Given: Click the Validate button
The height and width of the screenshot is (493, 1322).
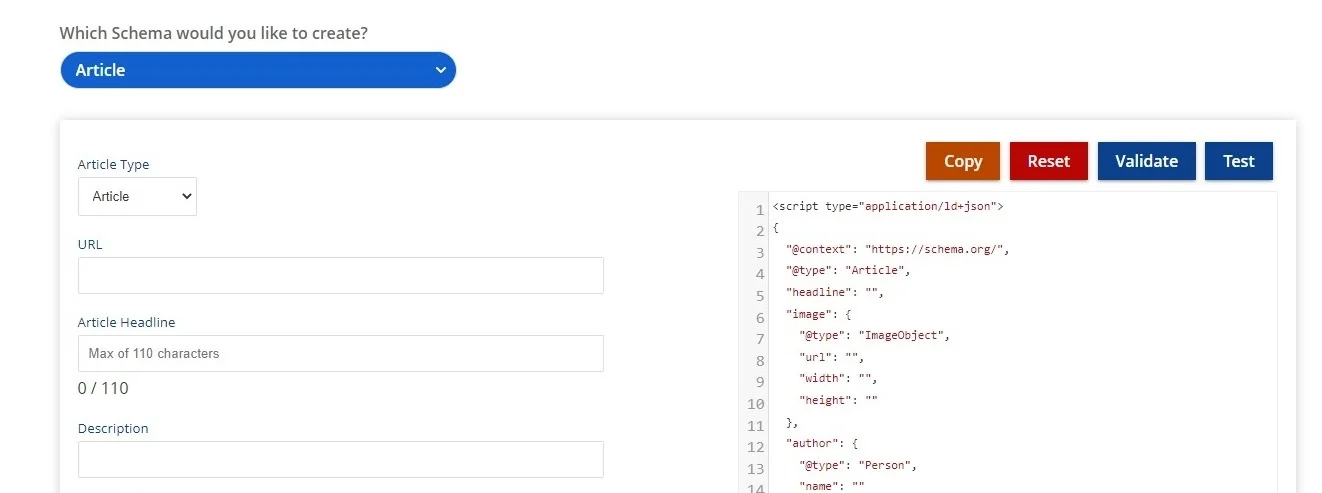Looking at the screenshot, I should pyautogui.click(x=1146, y=161).
